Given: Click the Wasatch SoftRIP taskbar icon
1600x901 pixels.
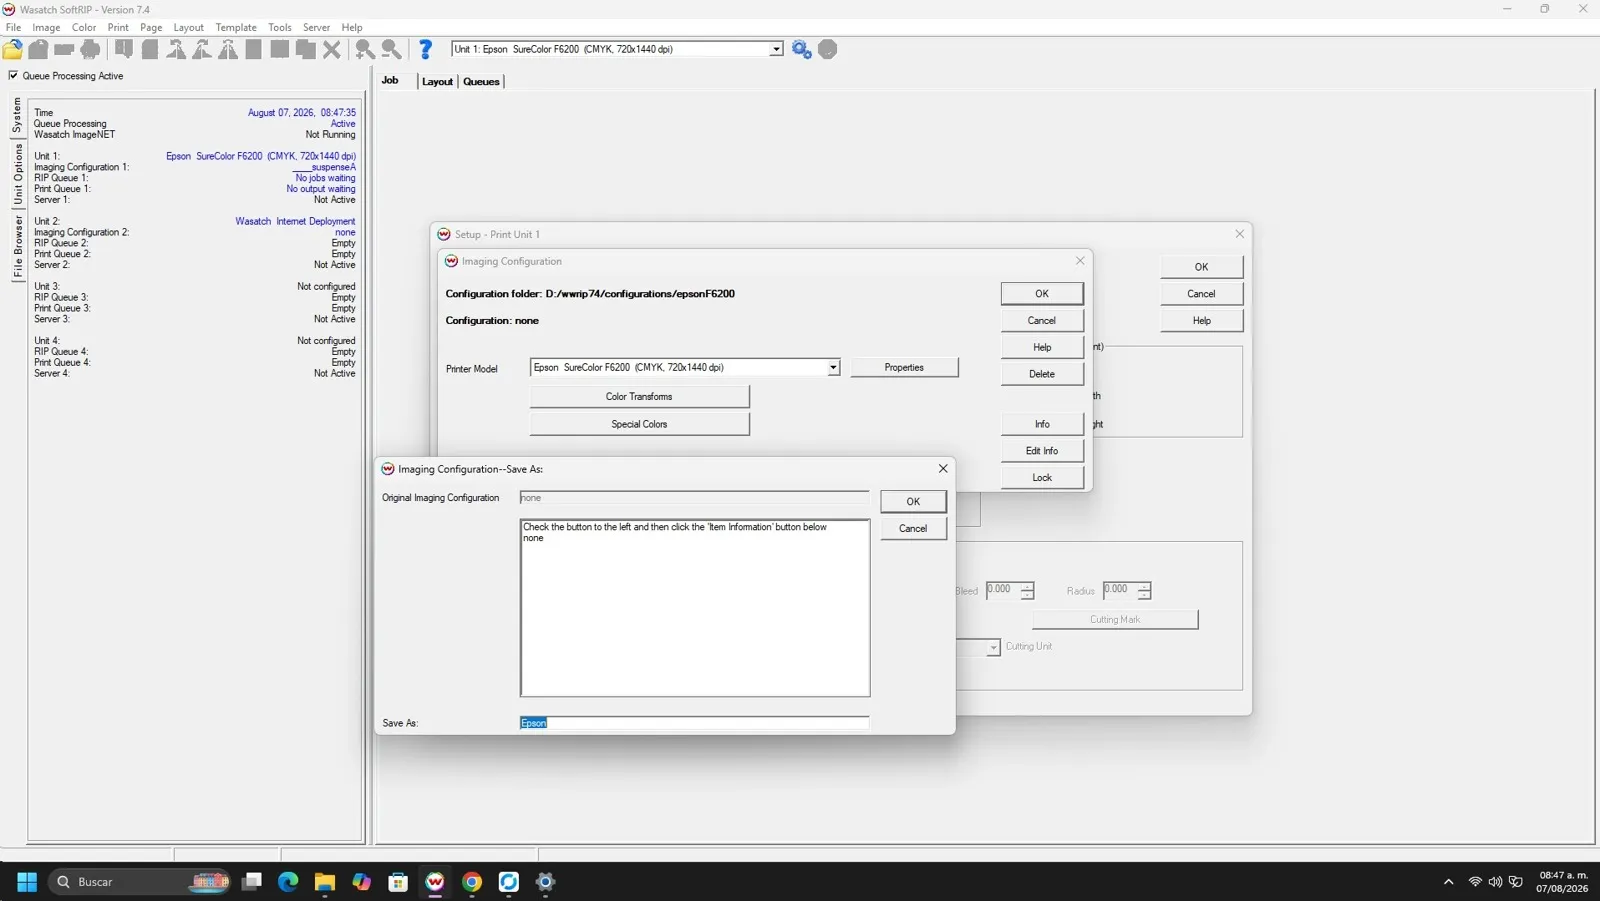Looking at the screenshot, I should click(x=435, y=881).
